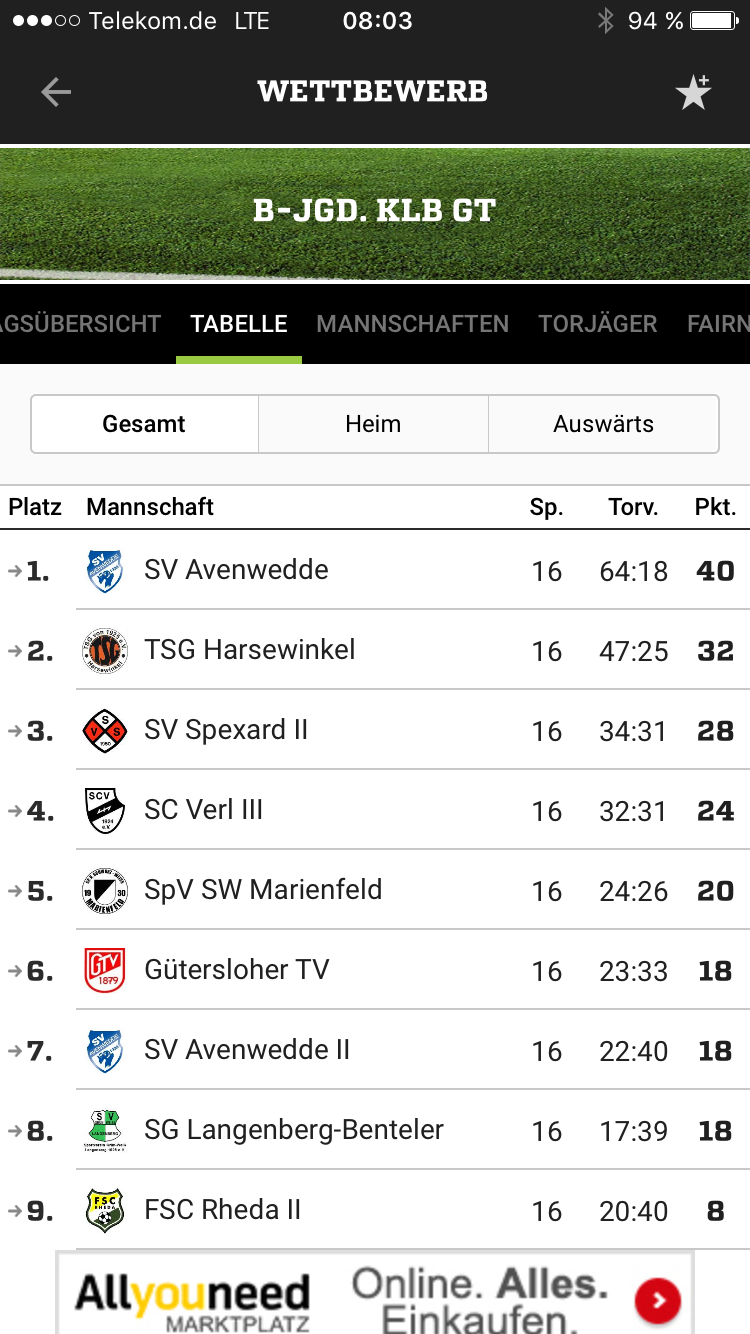Tap the Gütersloher TV red crest
Viewport: 750px width, 1334px height.
(x=104, y=971)
